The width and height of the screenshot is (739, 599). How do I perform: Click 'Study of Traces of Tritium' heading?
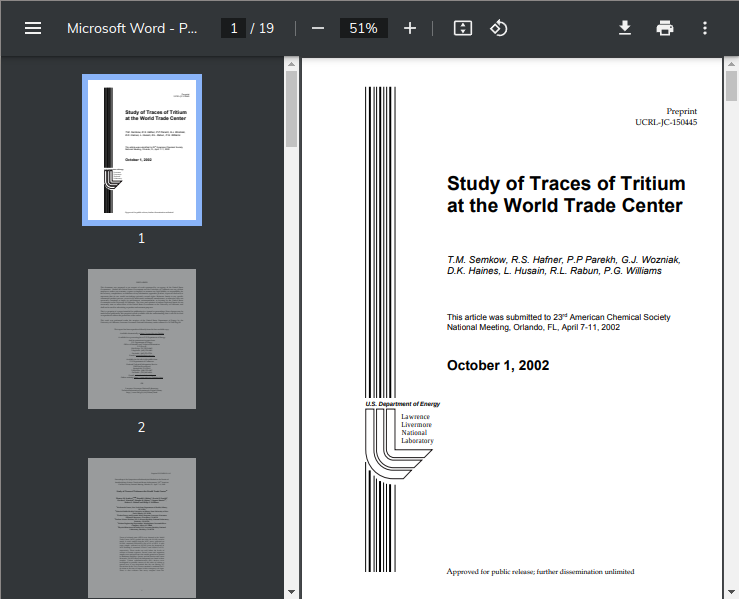point(566,183)
